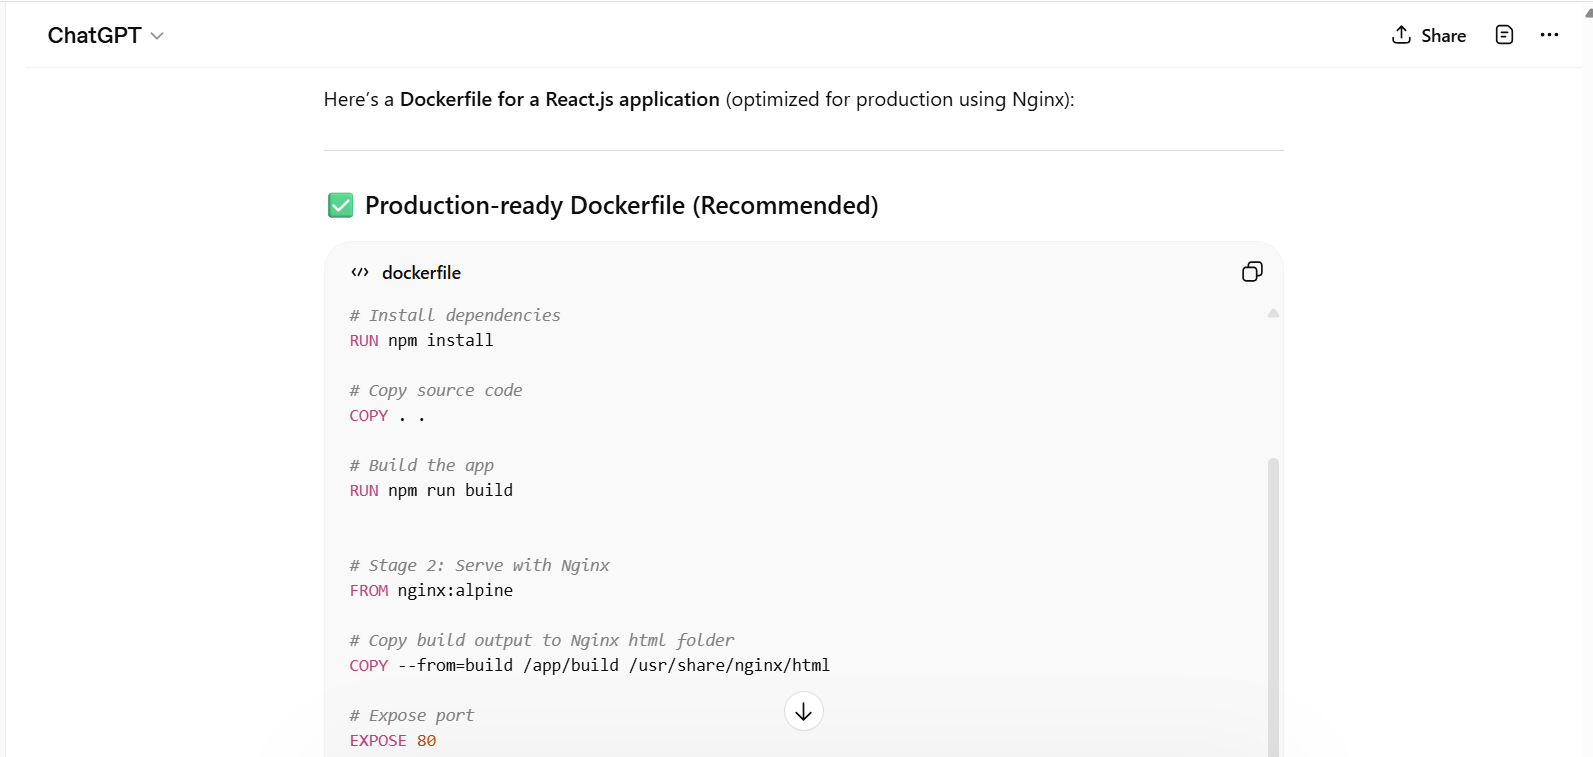Click the Production-ready Dockerfile heading text
This screenshot has height=757, width=1593.
coord(621,206)
